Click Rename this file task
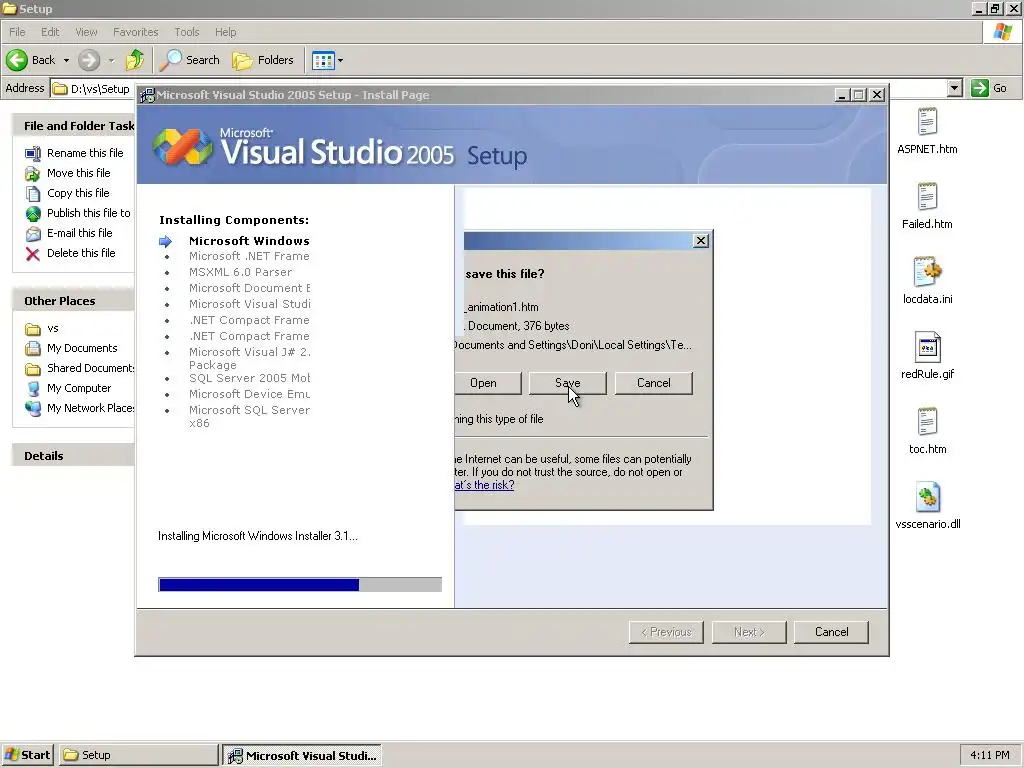 click(85, 153)
